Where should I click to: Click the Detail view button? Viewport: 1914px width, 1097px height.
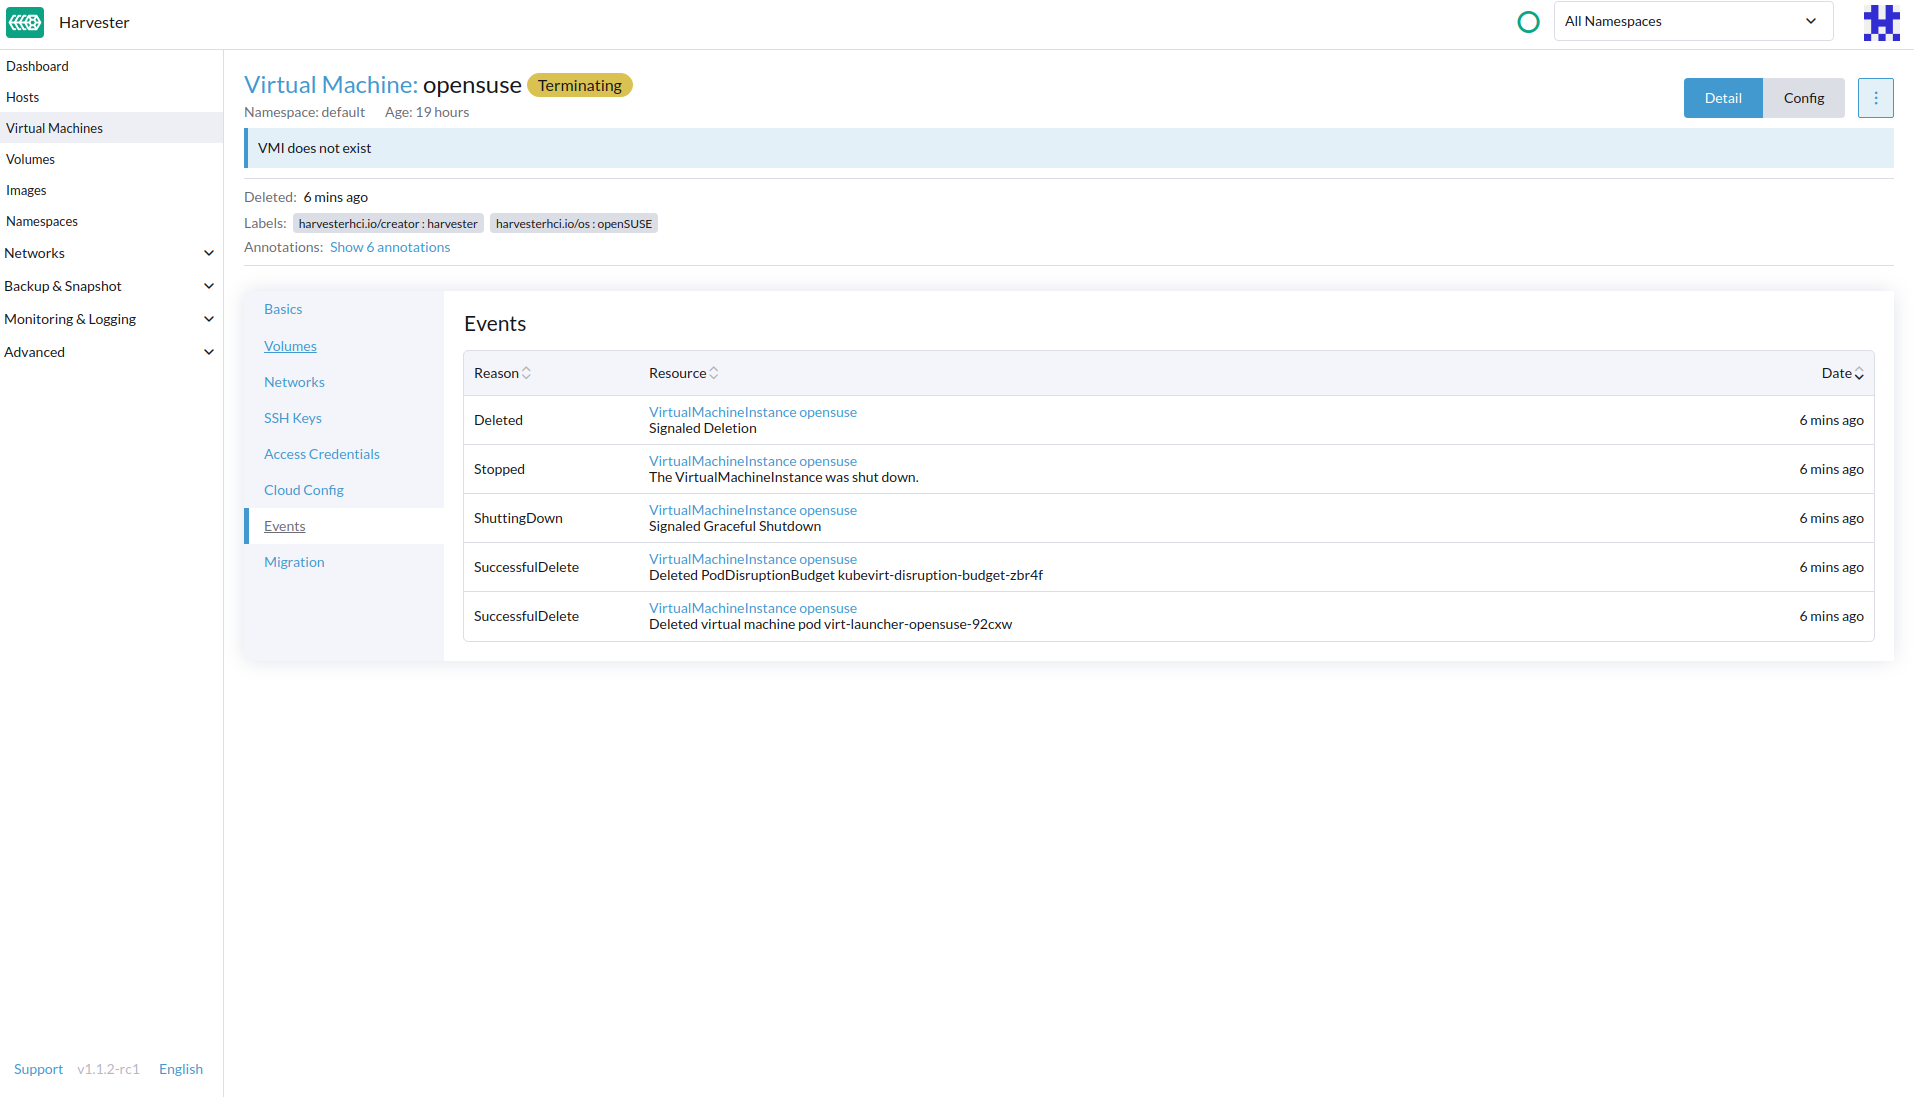pyautogui.click(x=1723, y=98)
